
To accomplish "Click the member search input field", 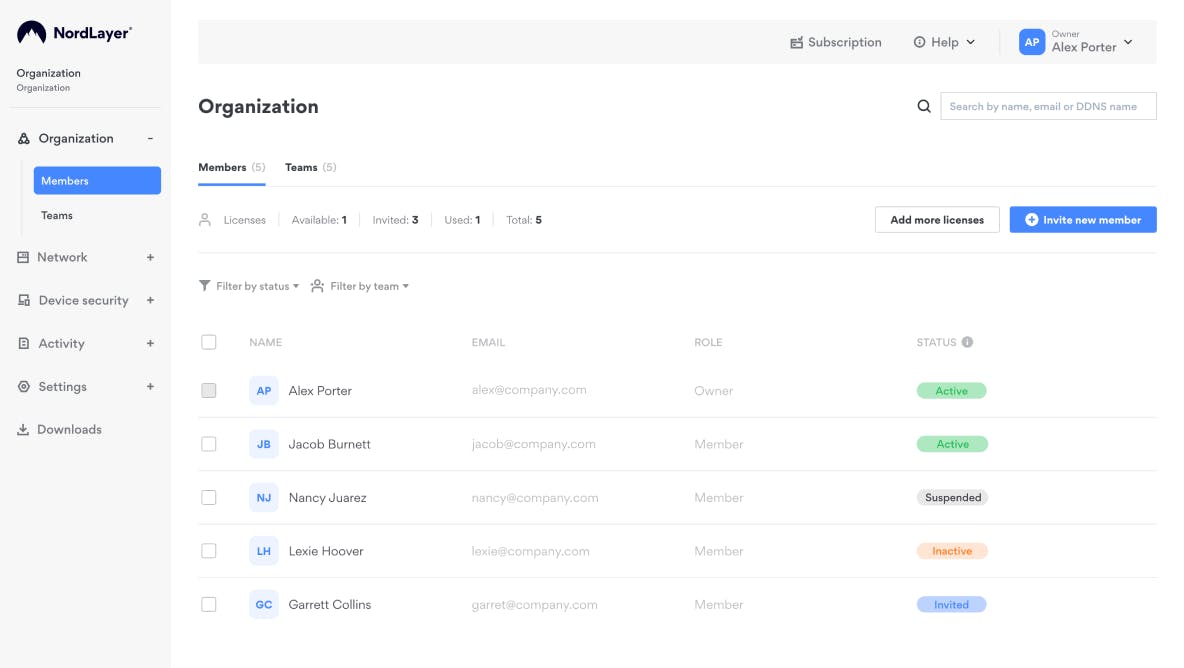I will 1048,106.
